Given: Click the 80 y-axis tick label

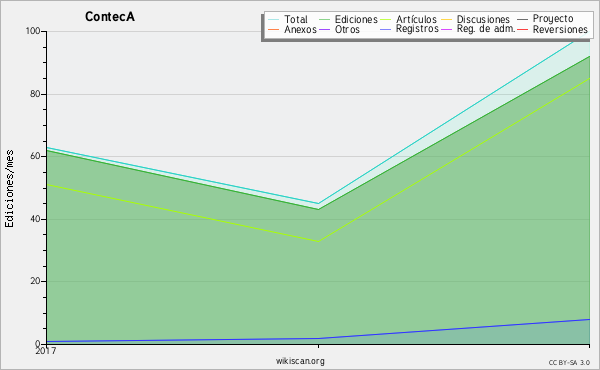Looking at the screenshot, I should [x=35, y=94].
